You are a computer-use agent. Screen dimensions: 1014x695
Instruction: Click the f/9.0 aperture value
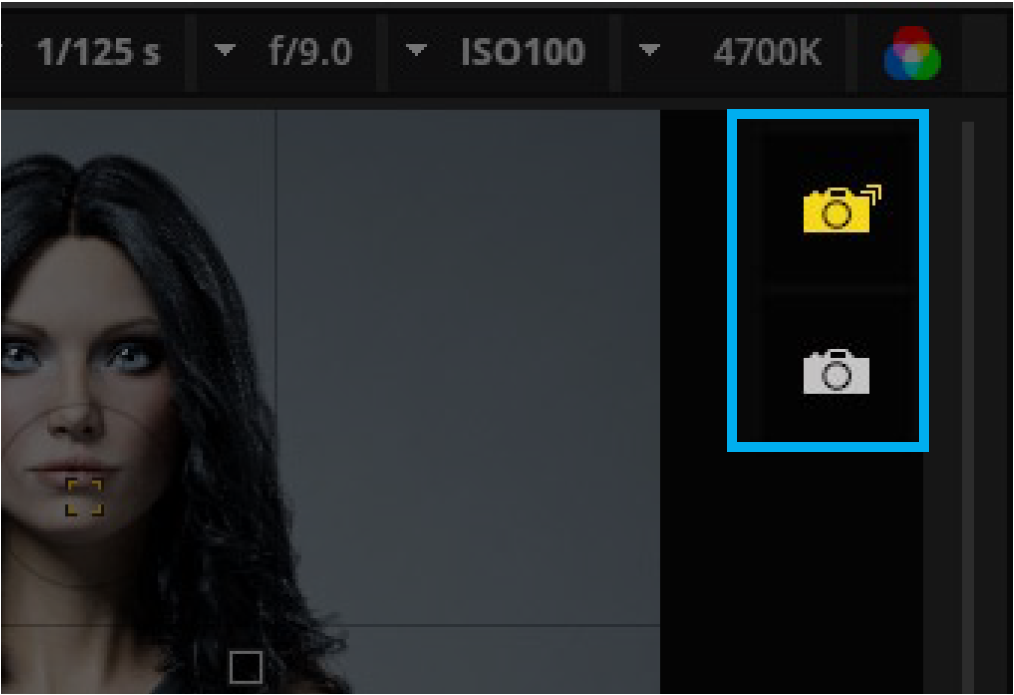pos(310,52)
